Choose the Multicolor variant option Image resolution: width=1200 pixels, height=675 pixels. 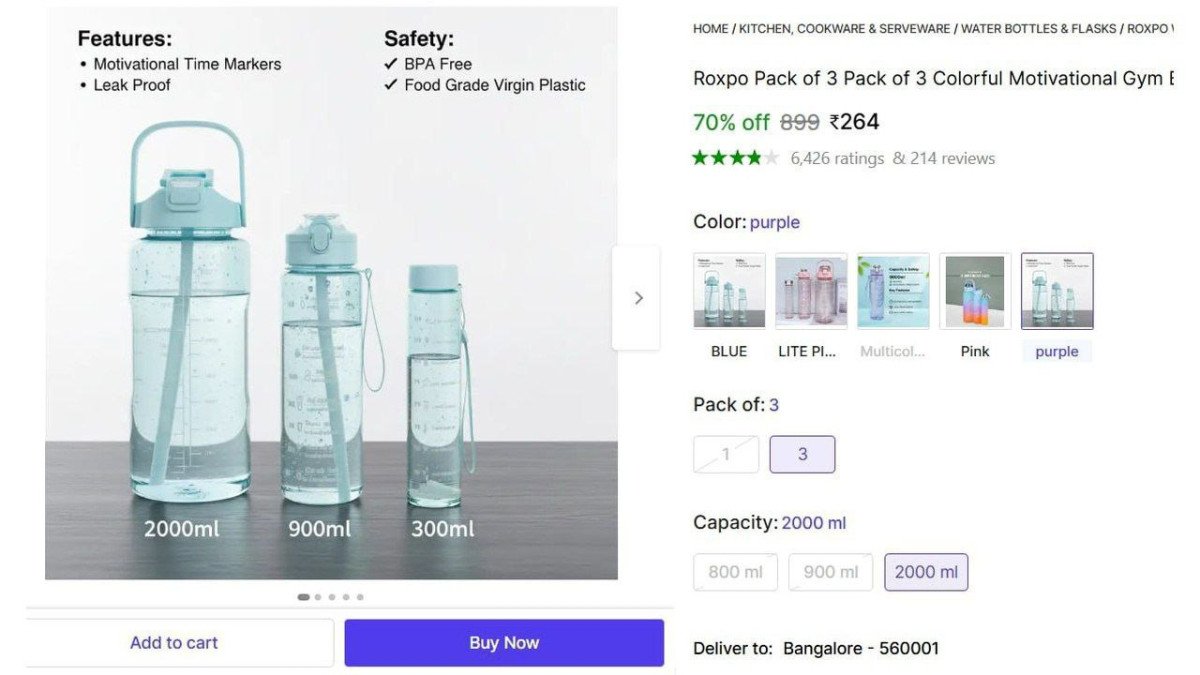tap(892, 291)
